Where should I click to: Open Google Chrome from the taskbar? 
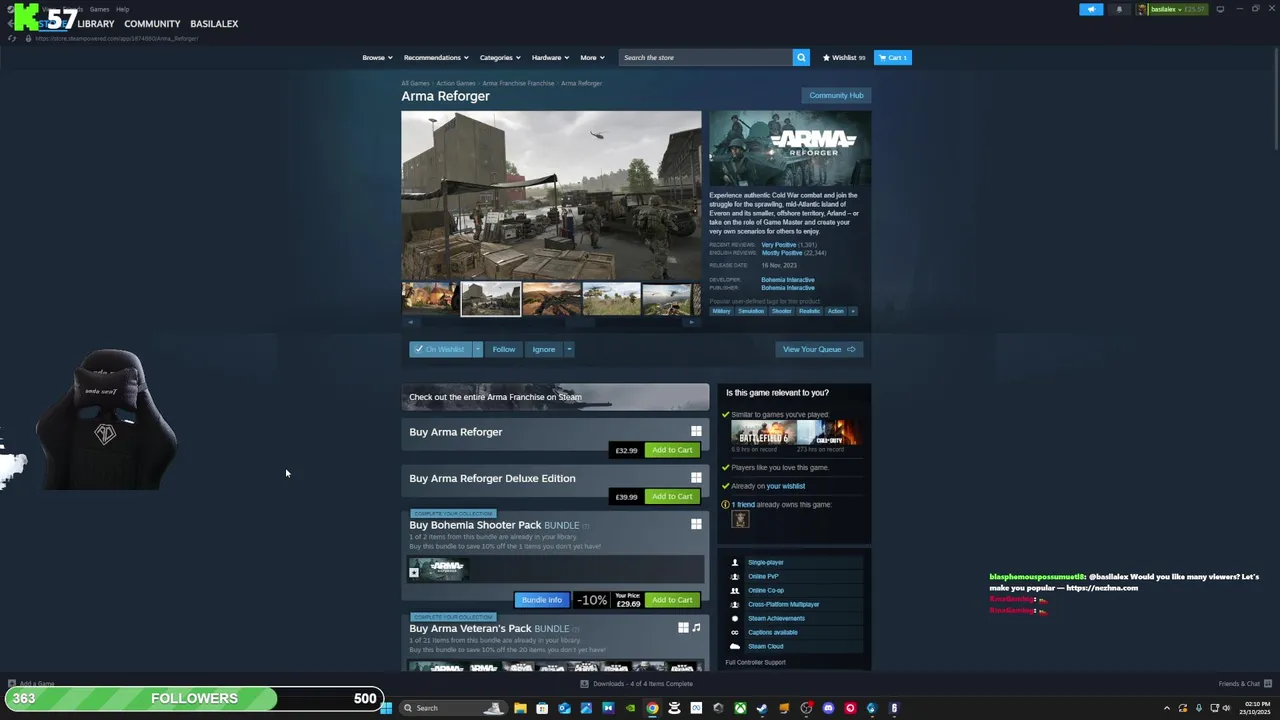[x=652, y=708]
